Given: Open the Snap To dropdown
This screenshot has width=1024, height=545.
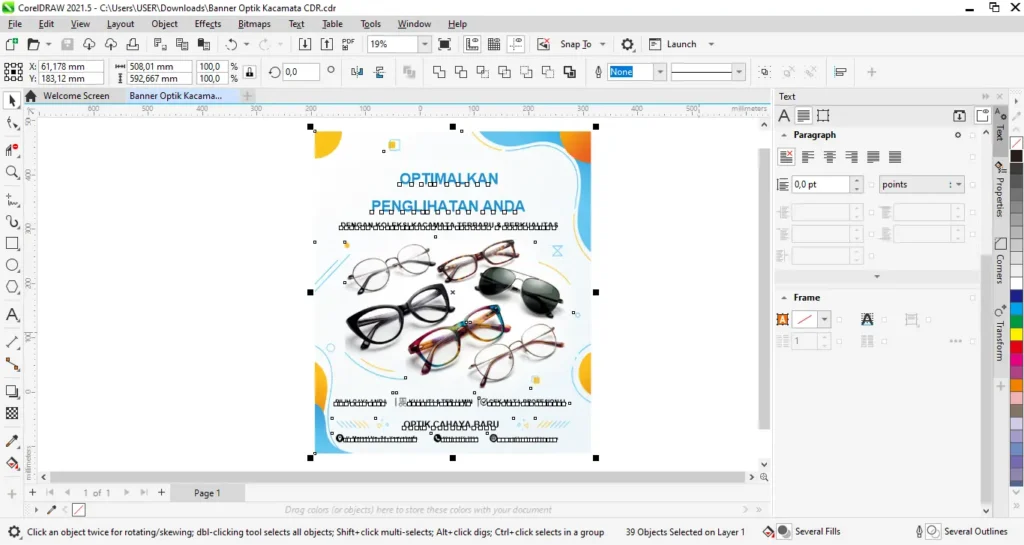Looking at the screenshot, I should coord(602,44).
